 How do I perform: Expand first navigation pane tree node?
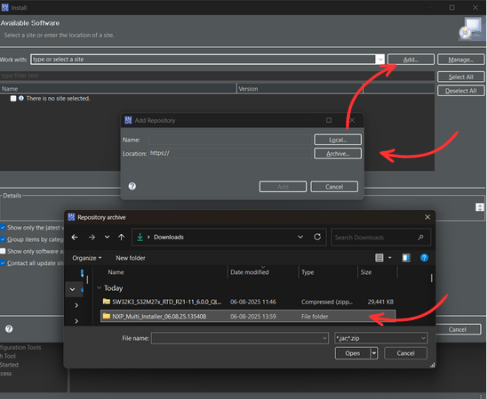[x=72, y=289]
